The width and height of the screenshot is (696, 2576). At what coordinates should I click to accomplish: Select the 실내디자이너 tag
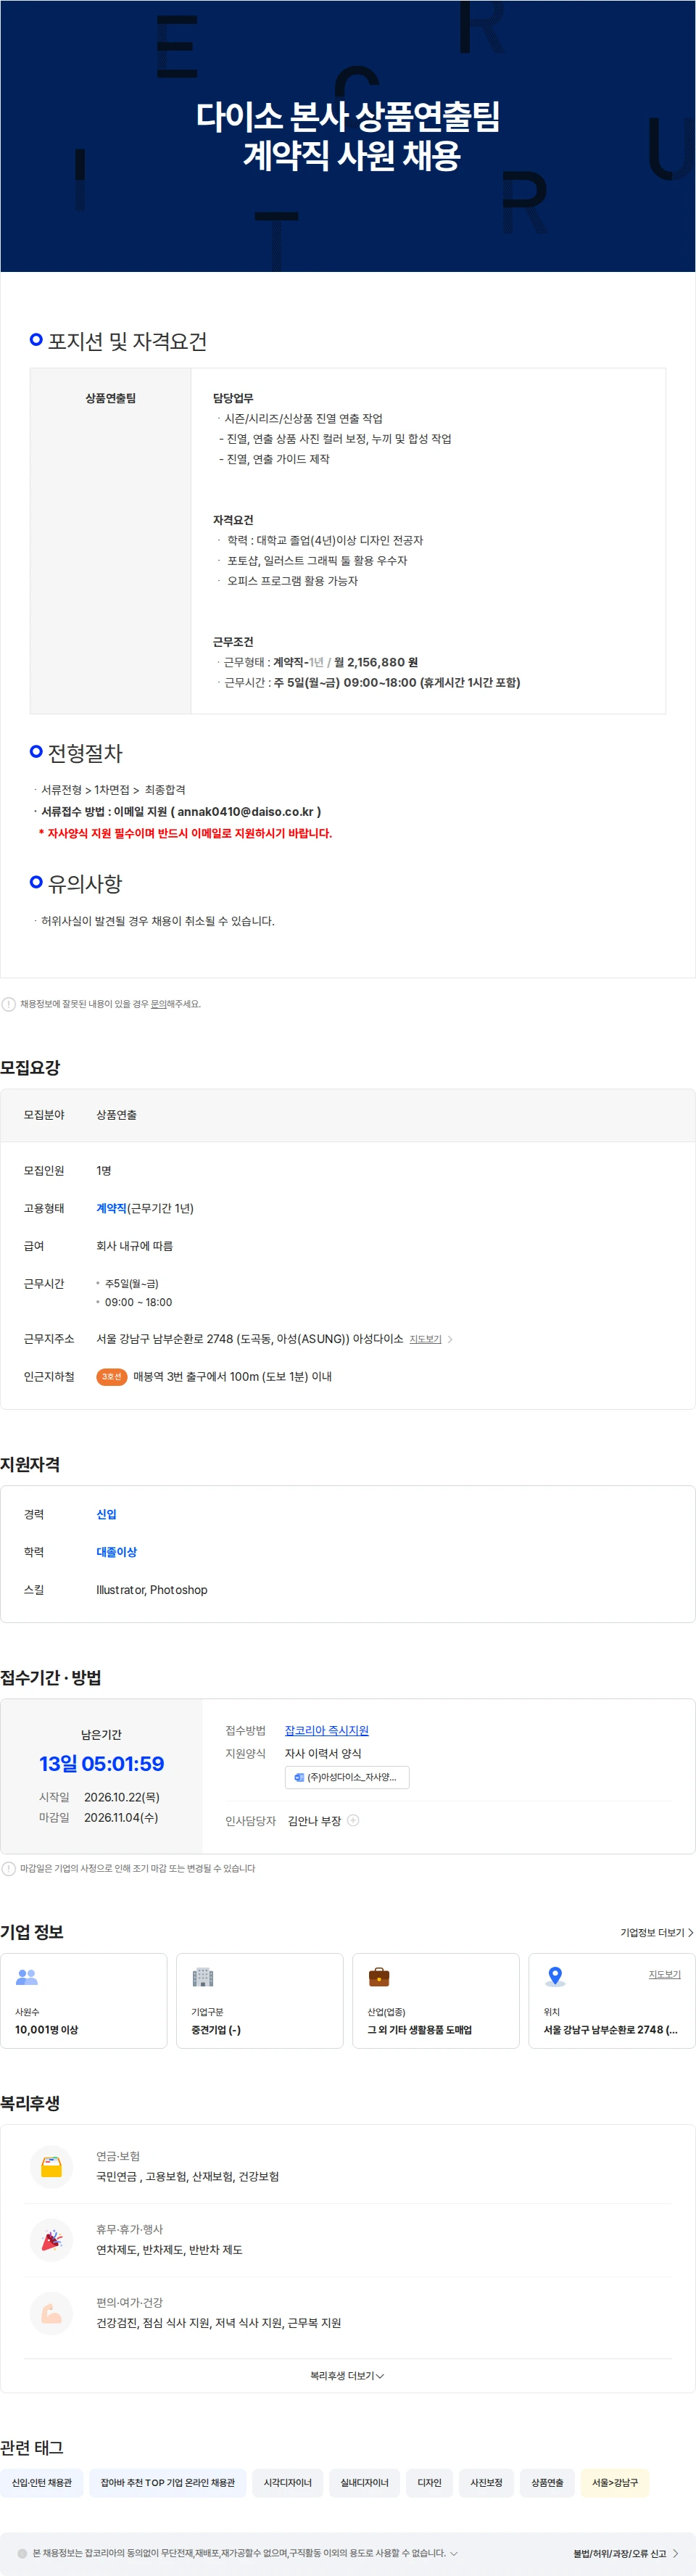364,2483
